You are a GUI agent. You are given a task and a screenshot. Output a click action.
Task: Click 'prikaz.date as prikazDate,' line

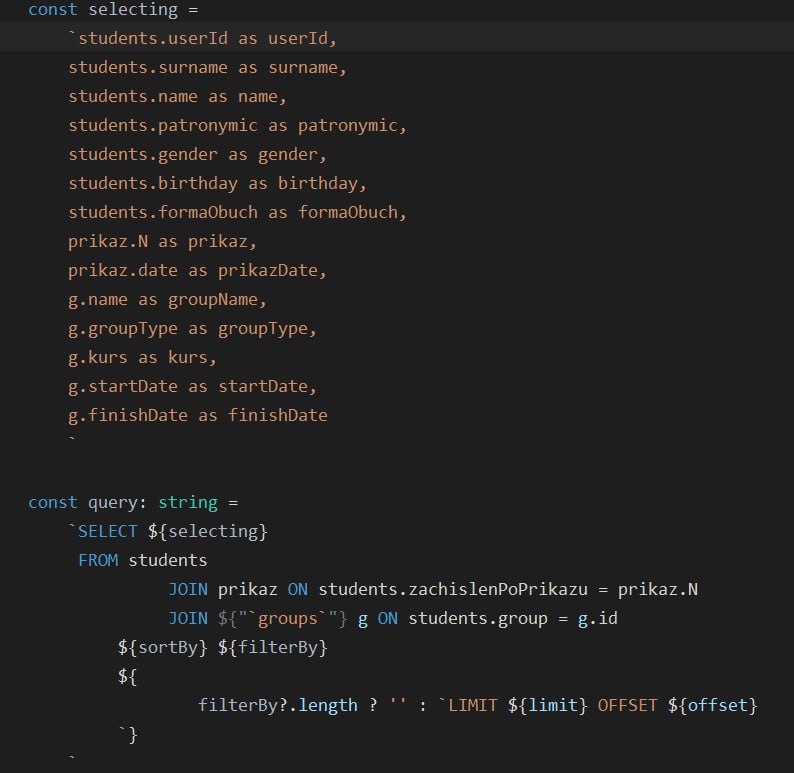click(x=198, y=270)
